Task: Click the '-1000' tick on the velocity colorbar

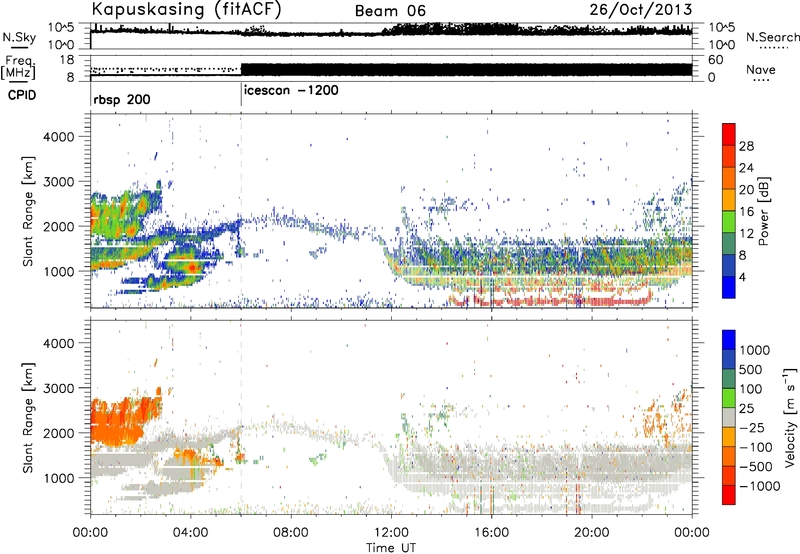Action: pos(759,486)
